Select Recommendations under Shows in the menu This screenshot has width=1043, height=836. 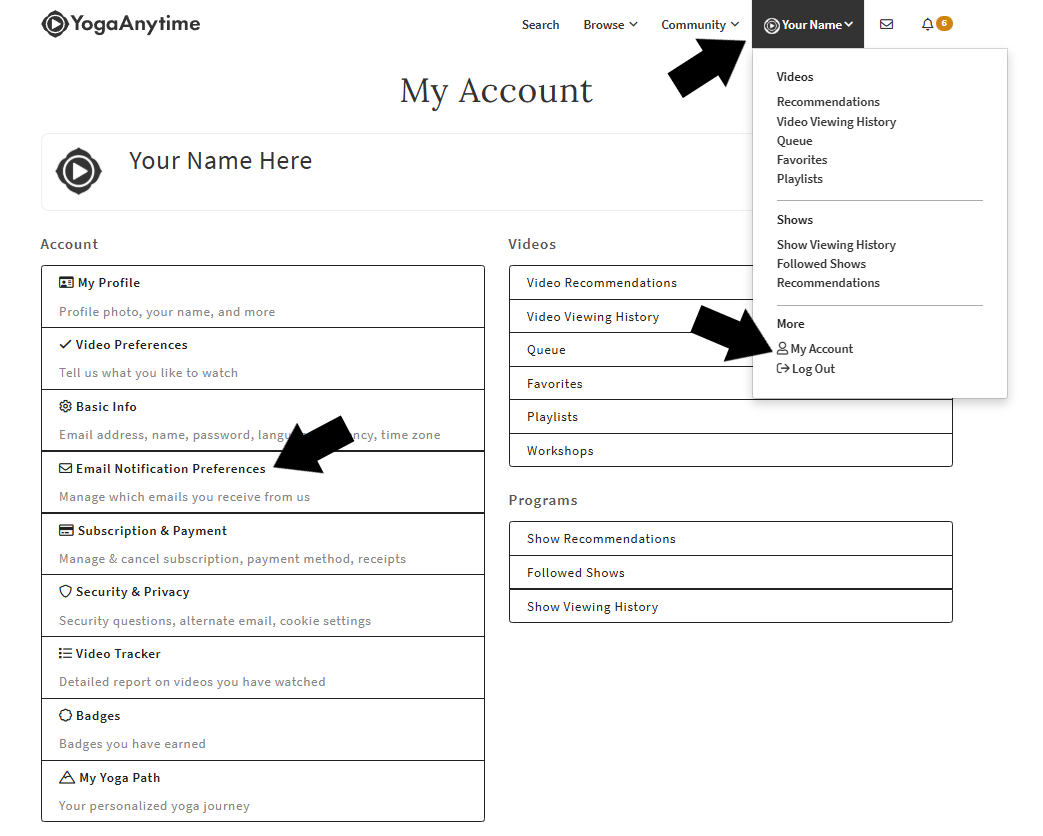coord(828,283)
